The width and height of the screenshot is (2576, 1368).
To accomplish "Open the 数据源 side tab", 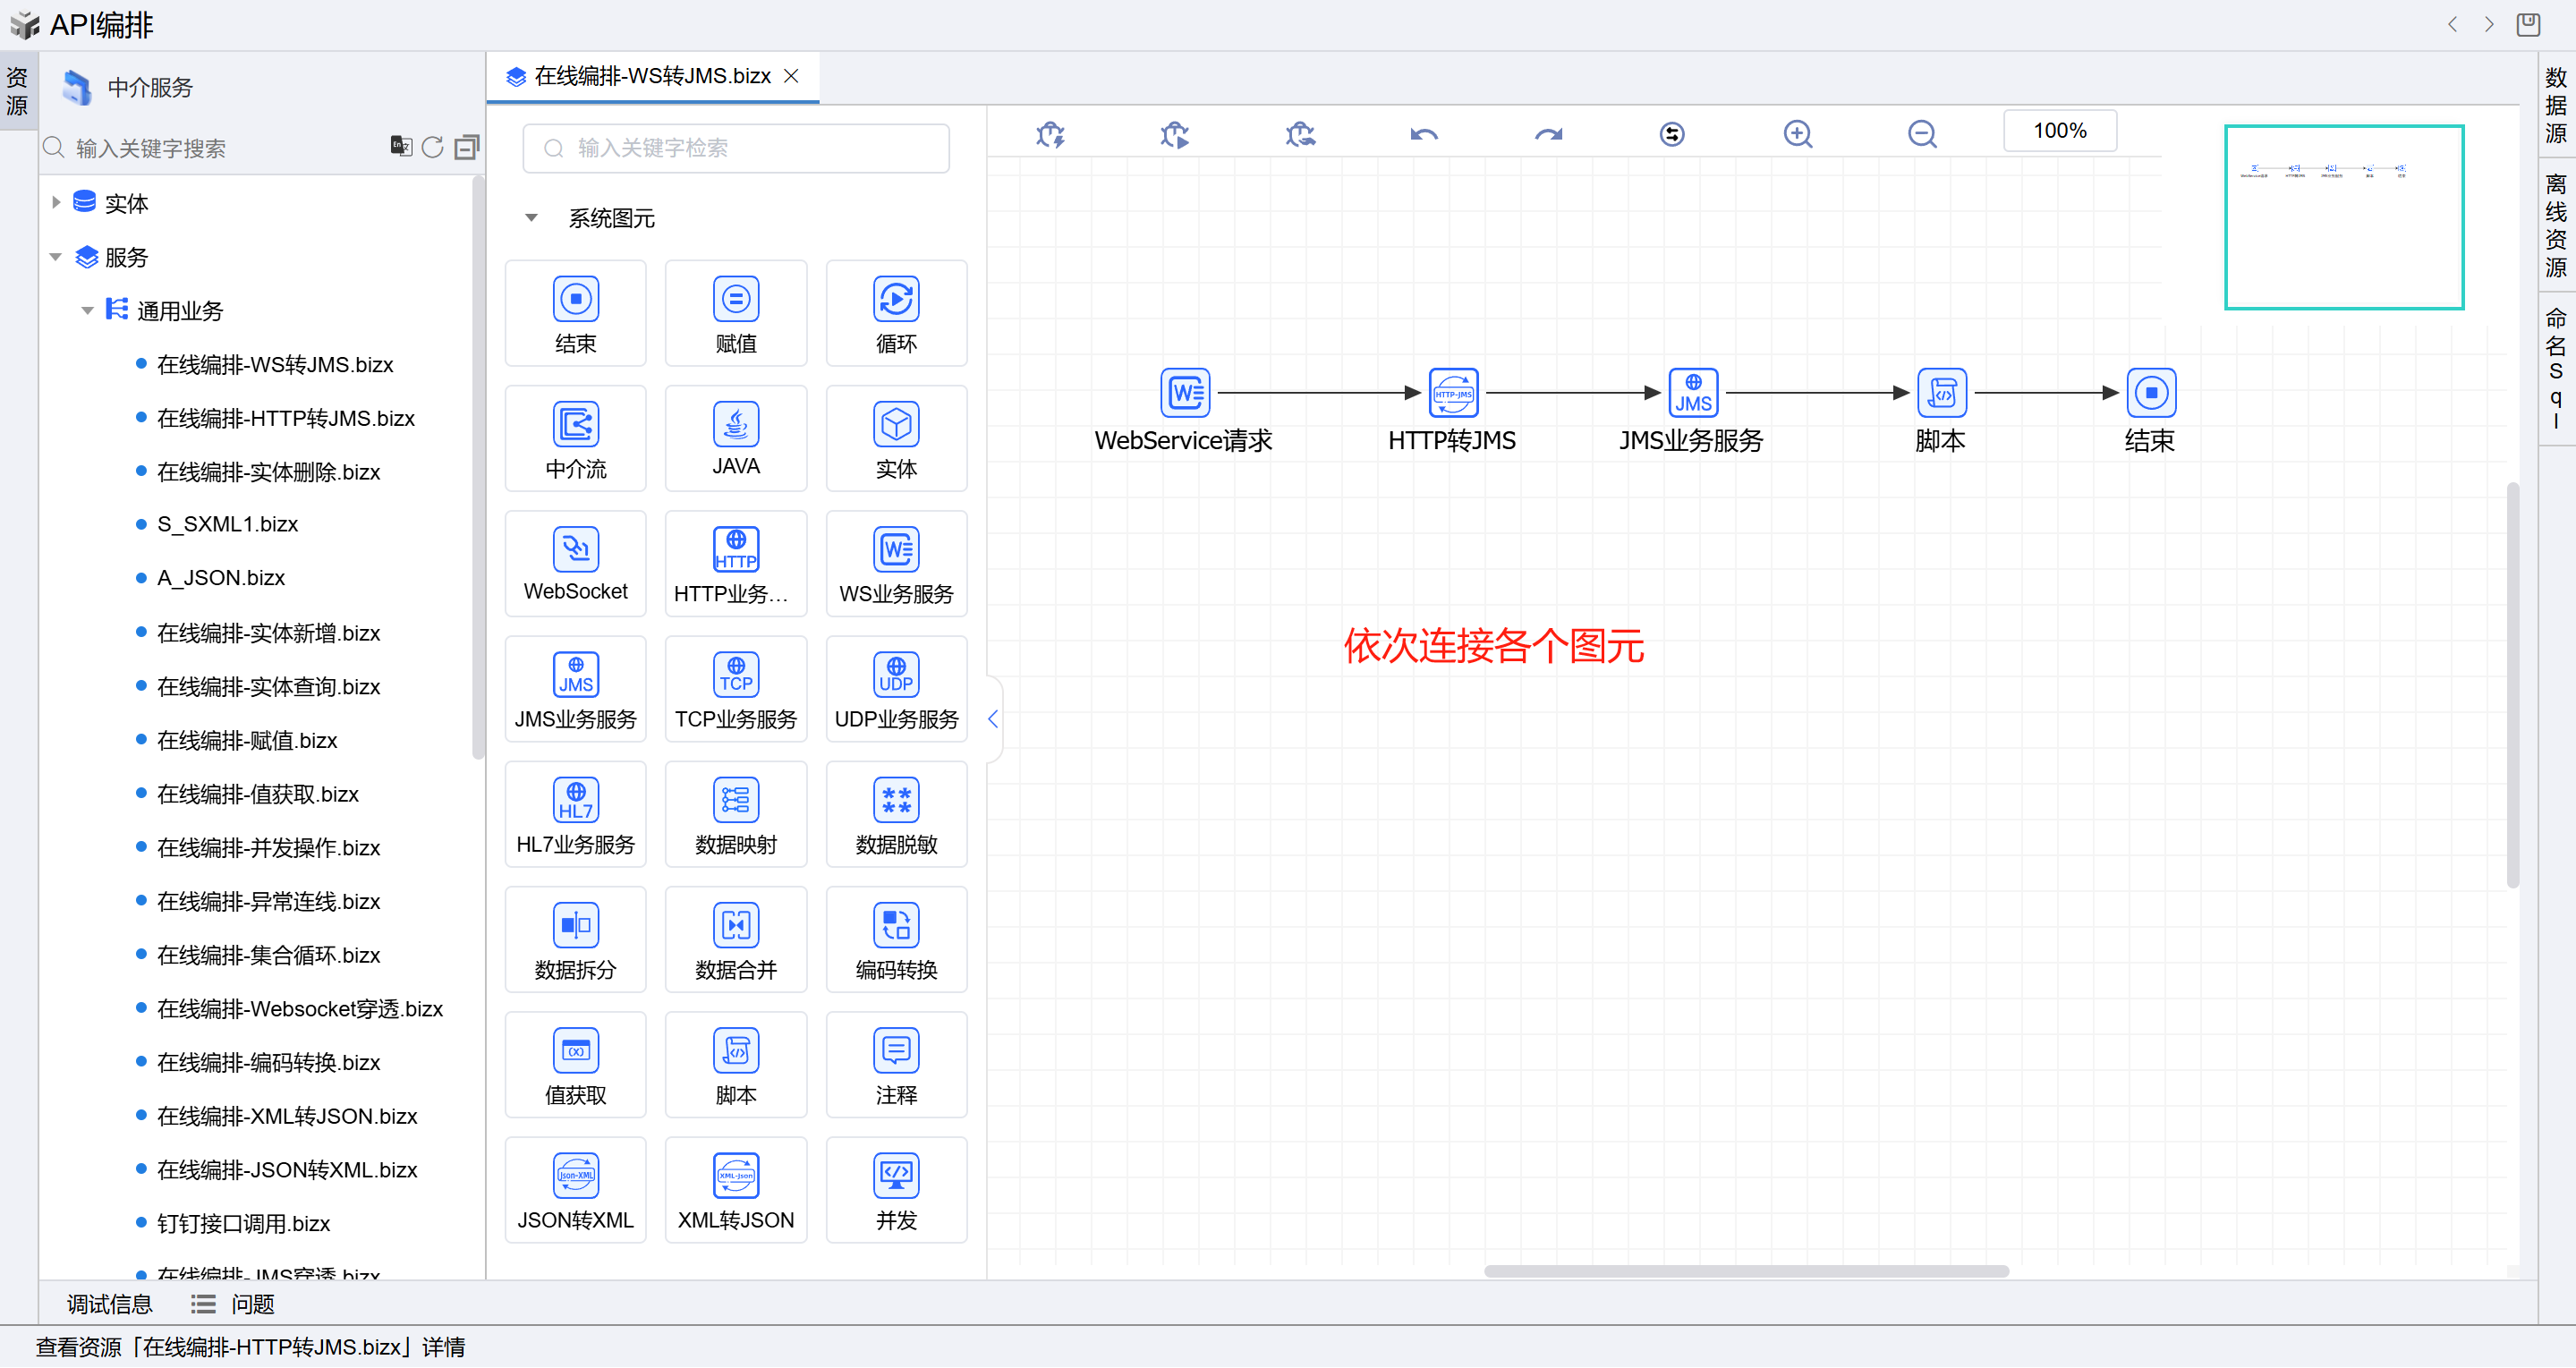I will [2555, 104].
